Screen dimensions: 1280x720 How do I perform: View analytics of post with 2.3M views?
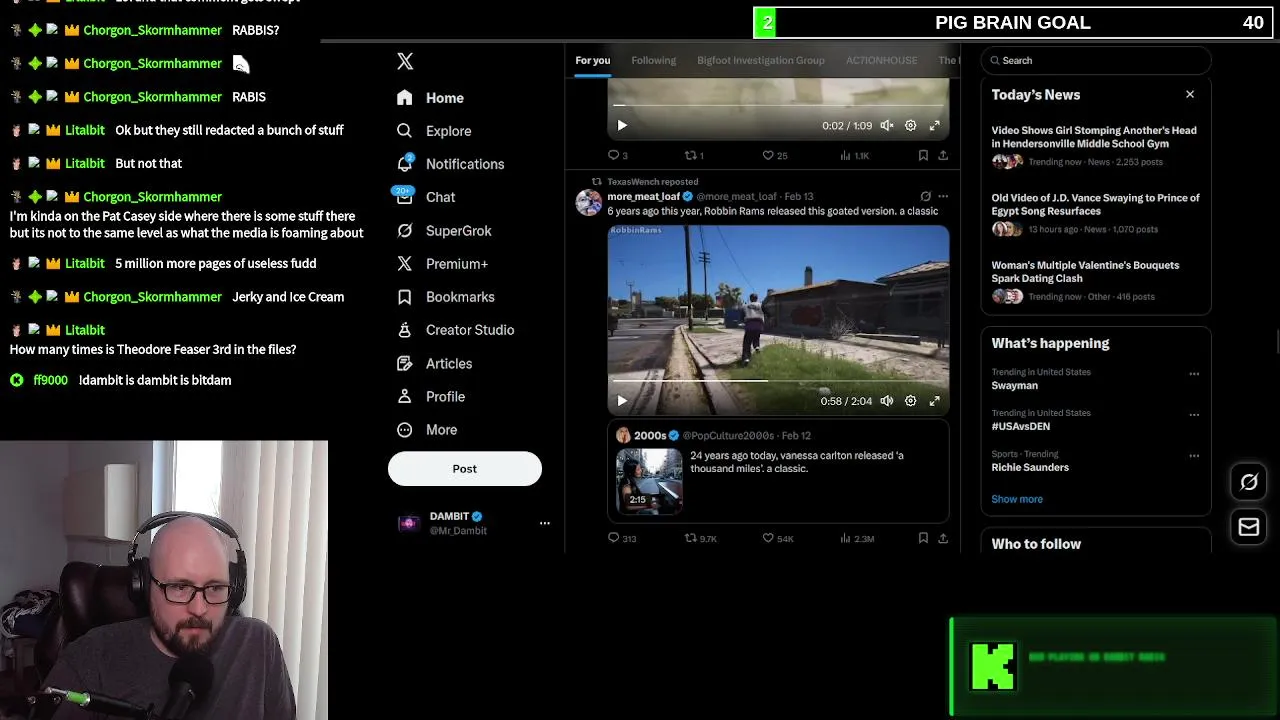[857, 539]
